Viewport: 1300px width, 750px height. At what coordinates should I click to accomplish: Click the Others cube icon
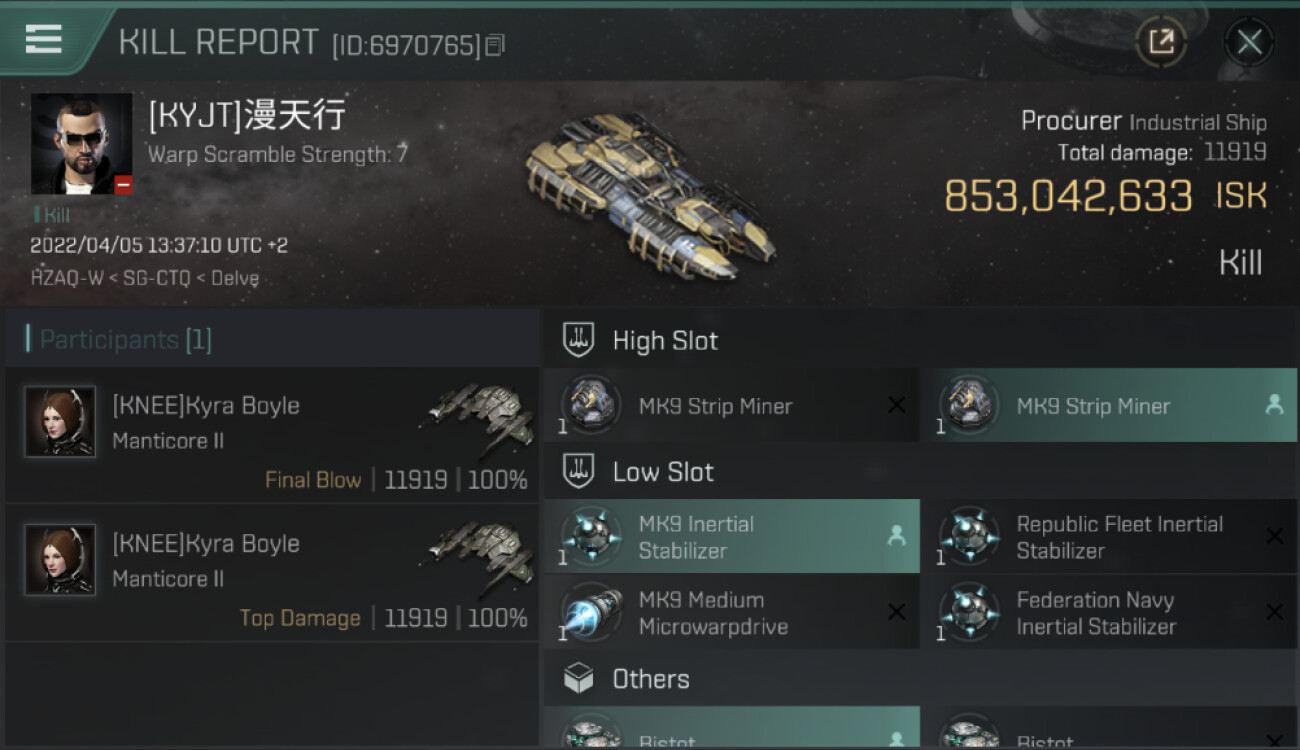(579, 679)
